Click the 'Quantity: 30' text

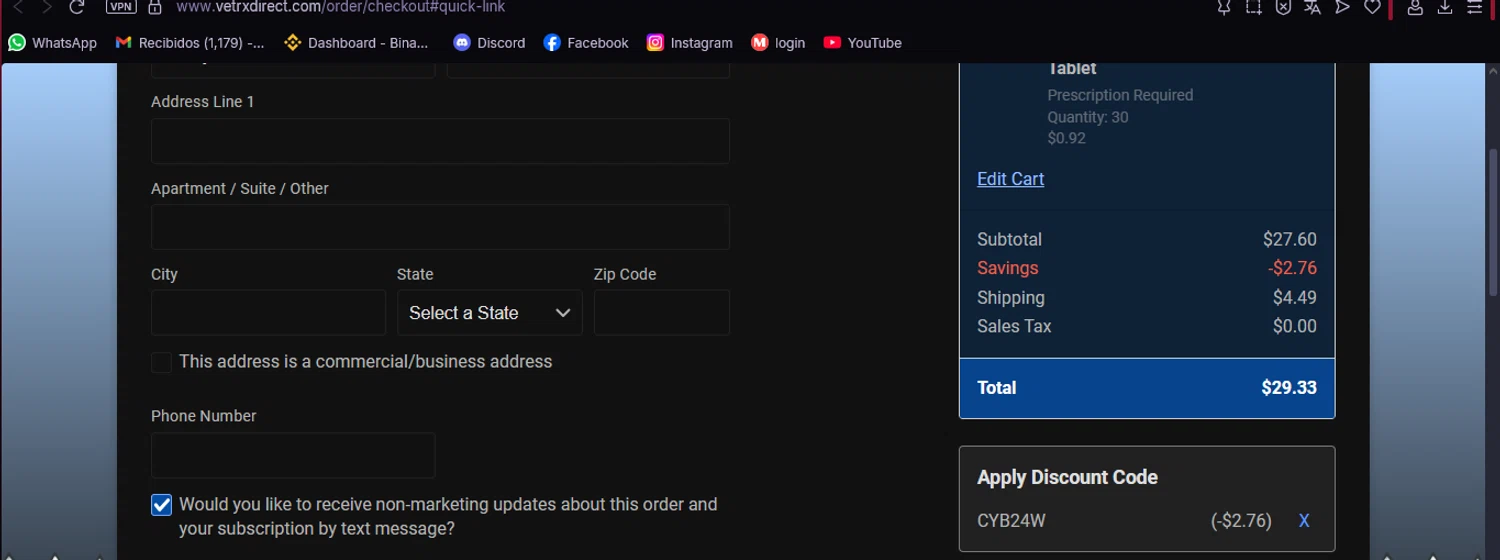(1088, 117)
